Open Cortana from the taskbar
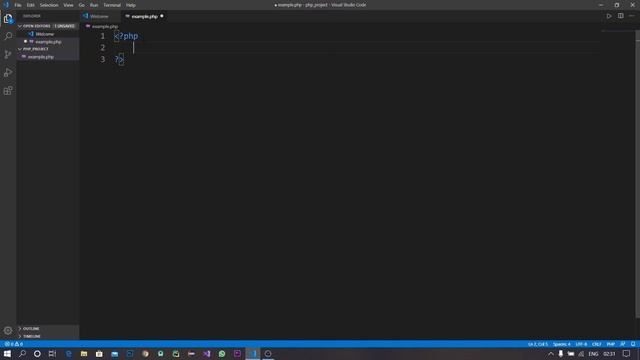This screenshot has width=640, height=360. coord(37,354)
